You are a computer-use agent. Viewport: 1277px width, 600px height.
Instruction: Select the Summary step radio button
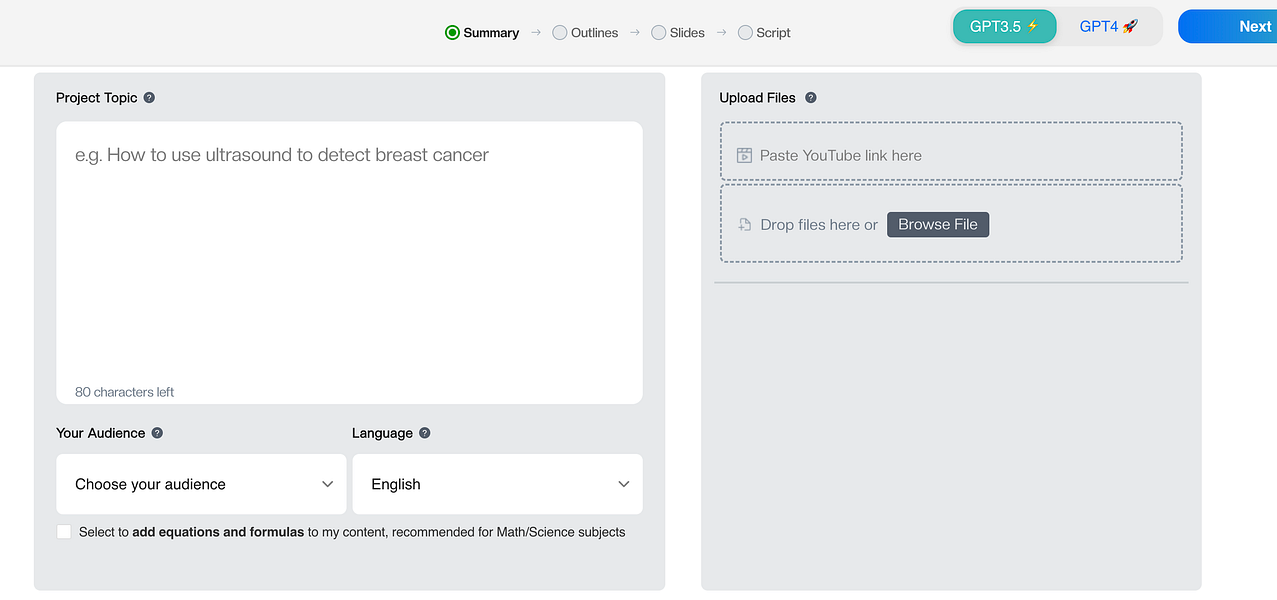452,33
